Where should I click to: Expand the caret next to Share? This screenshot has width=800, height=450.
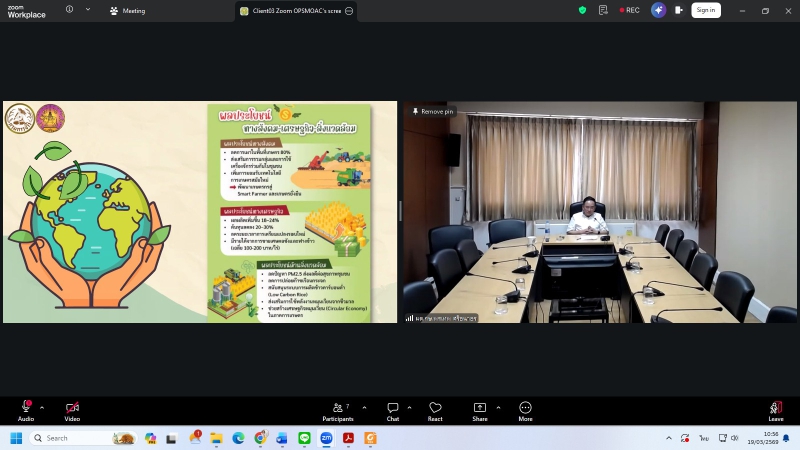[498, 407]
